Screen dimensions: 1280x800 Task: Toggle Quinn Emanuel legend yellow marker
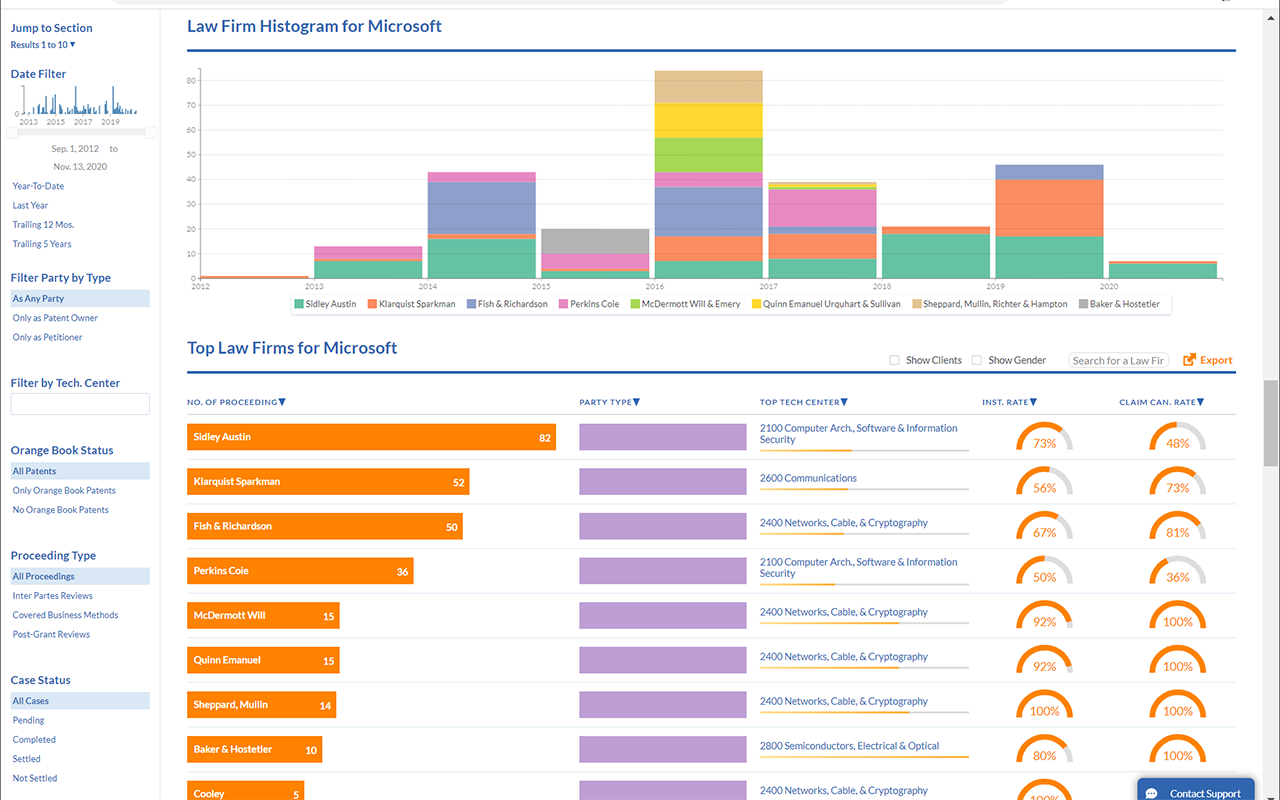click(756, 304)
